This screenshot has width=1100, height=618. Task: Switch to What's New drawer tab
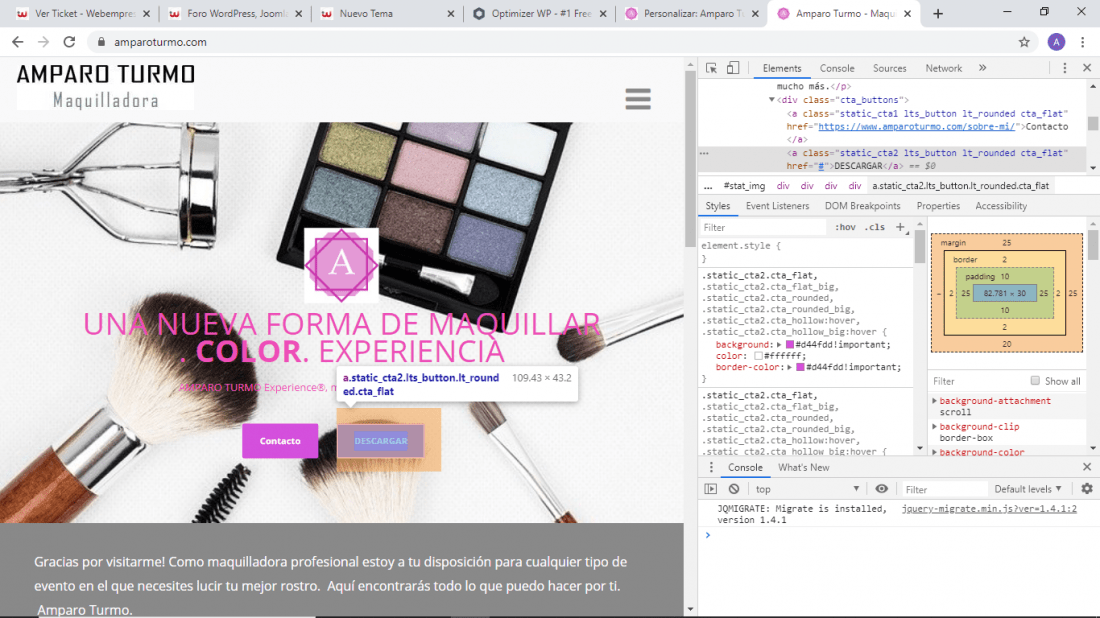tap(803, 467)
